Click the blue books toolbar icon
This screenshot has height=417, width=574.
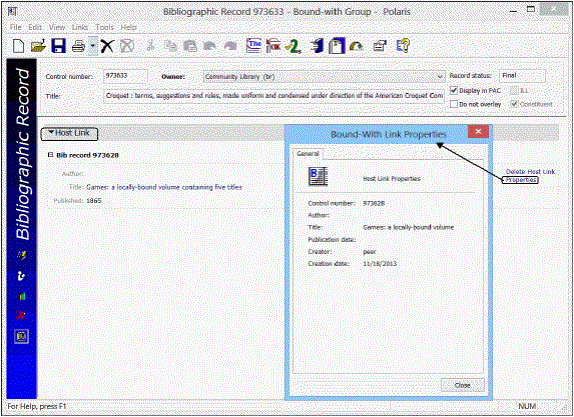pyautogui.click(x=316, y=46)
